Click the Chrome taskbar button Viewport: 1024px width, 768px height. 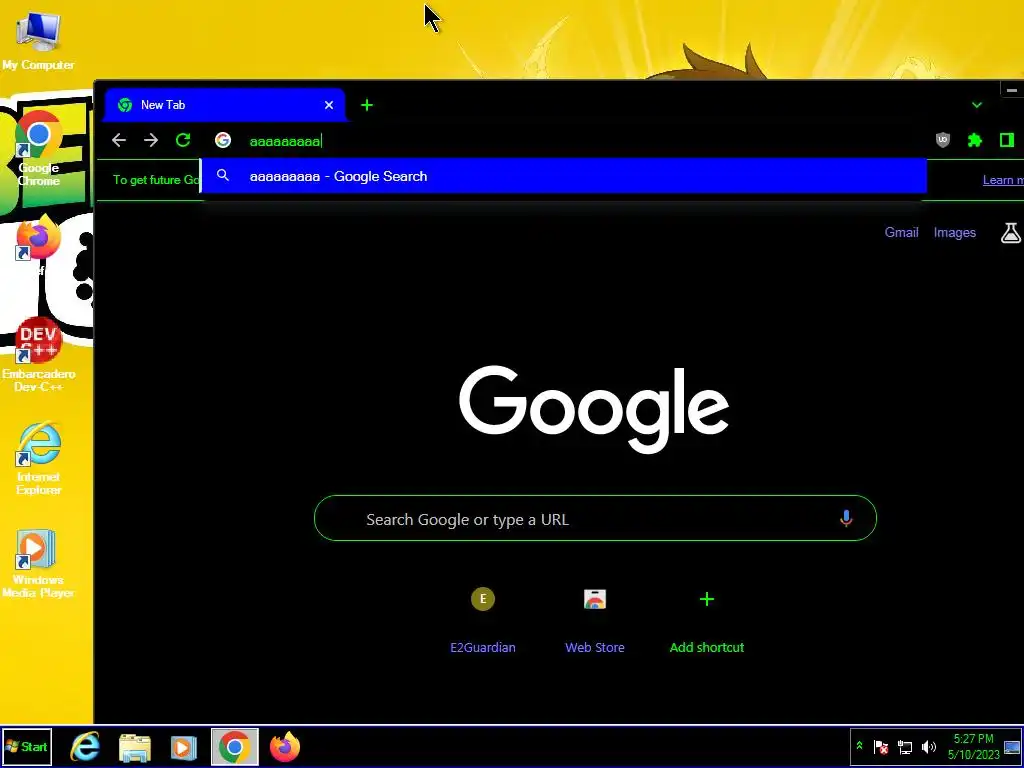(x=234, y=746)
